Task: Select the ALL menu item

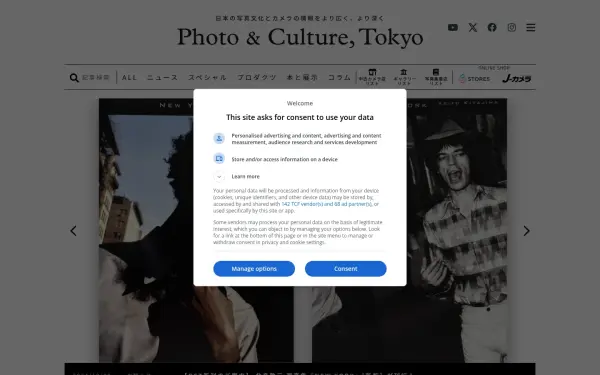Action: [x=129, y=77]
